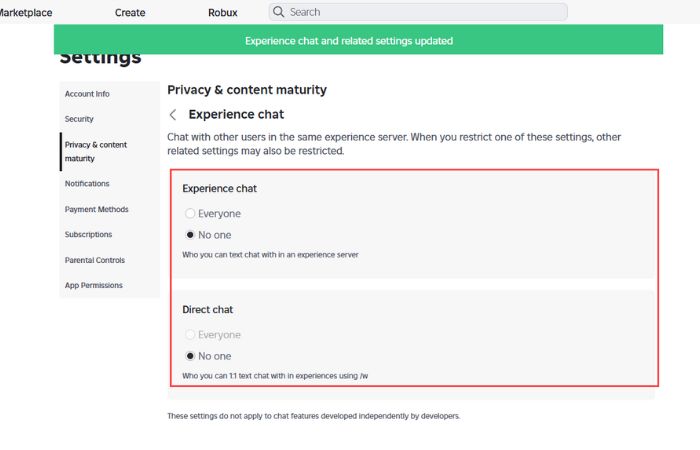700x450 pixels.
Task: Go to Payment Methods settings
Action: (x=96, y=209)
